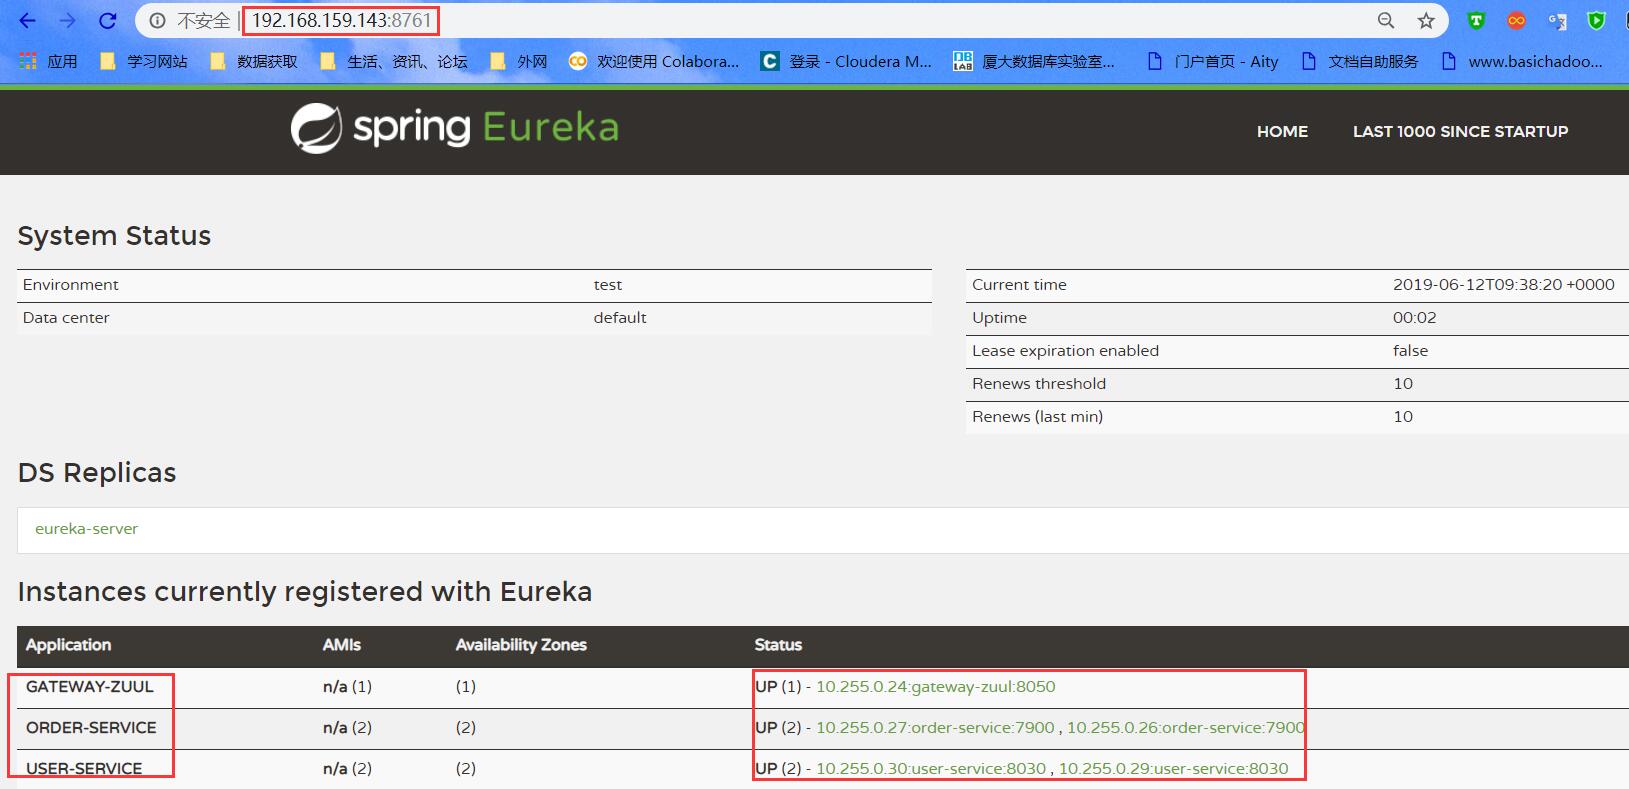This screenshot has height=789, width=1629.
Task: Open the 厦大数据库实验室 bookmark
Action: tap(1034, 61)
